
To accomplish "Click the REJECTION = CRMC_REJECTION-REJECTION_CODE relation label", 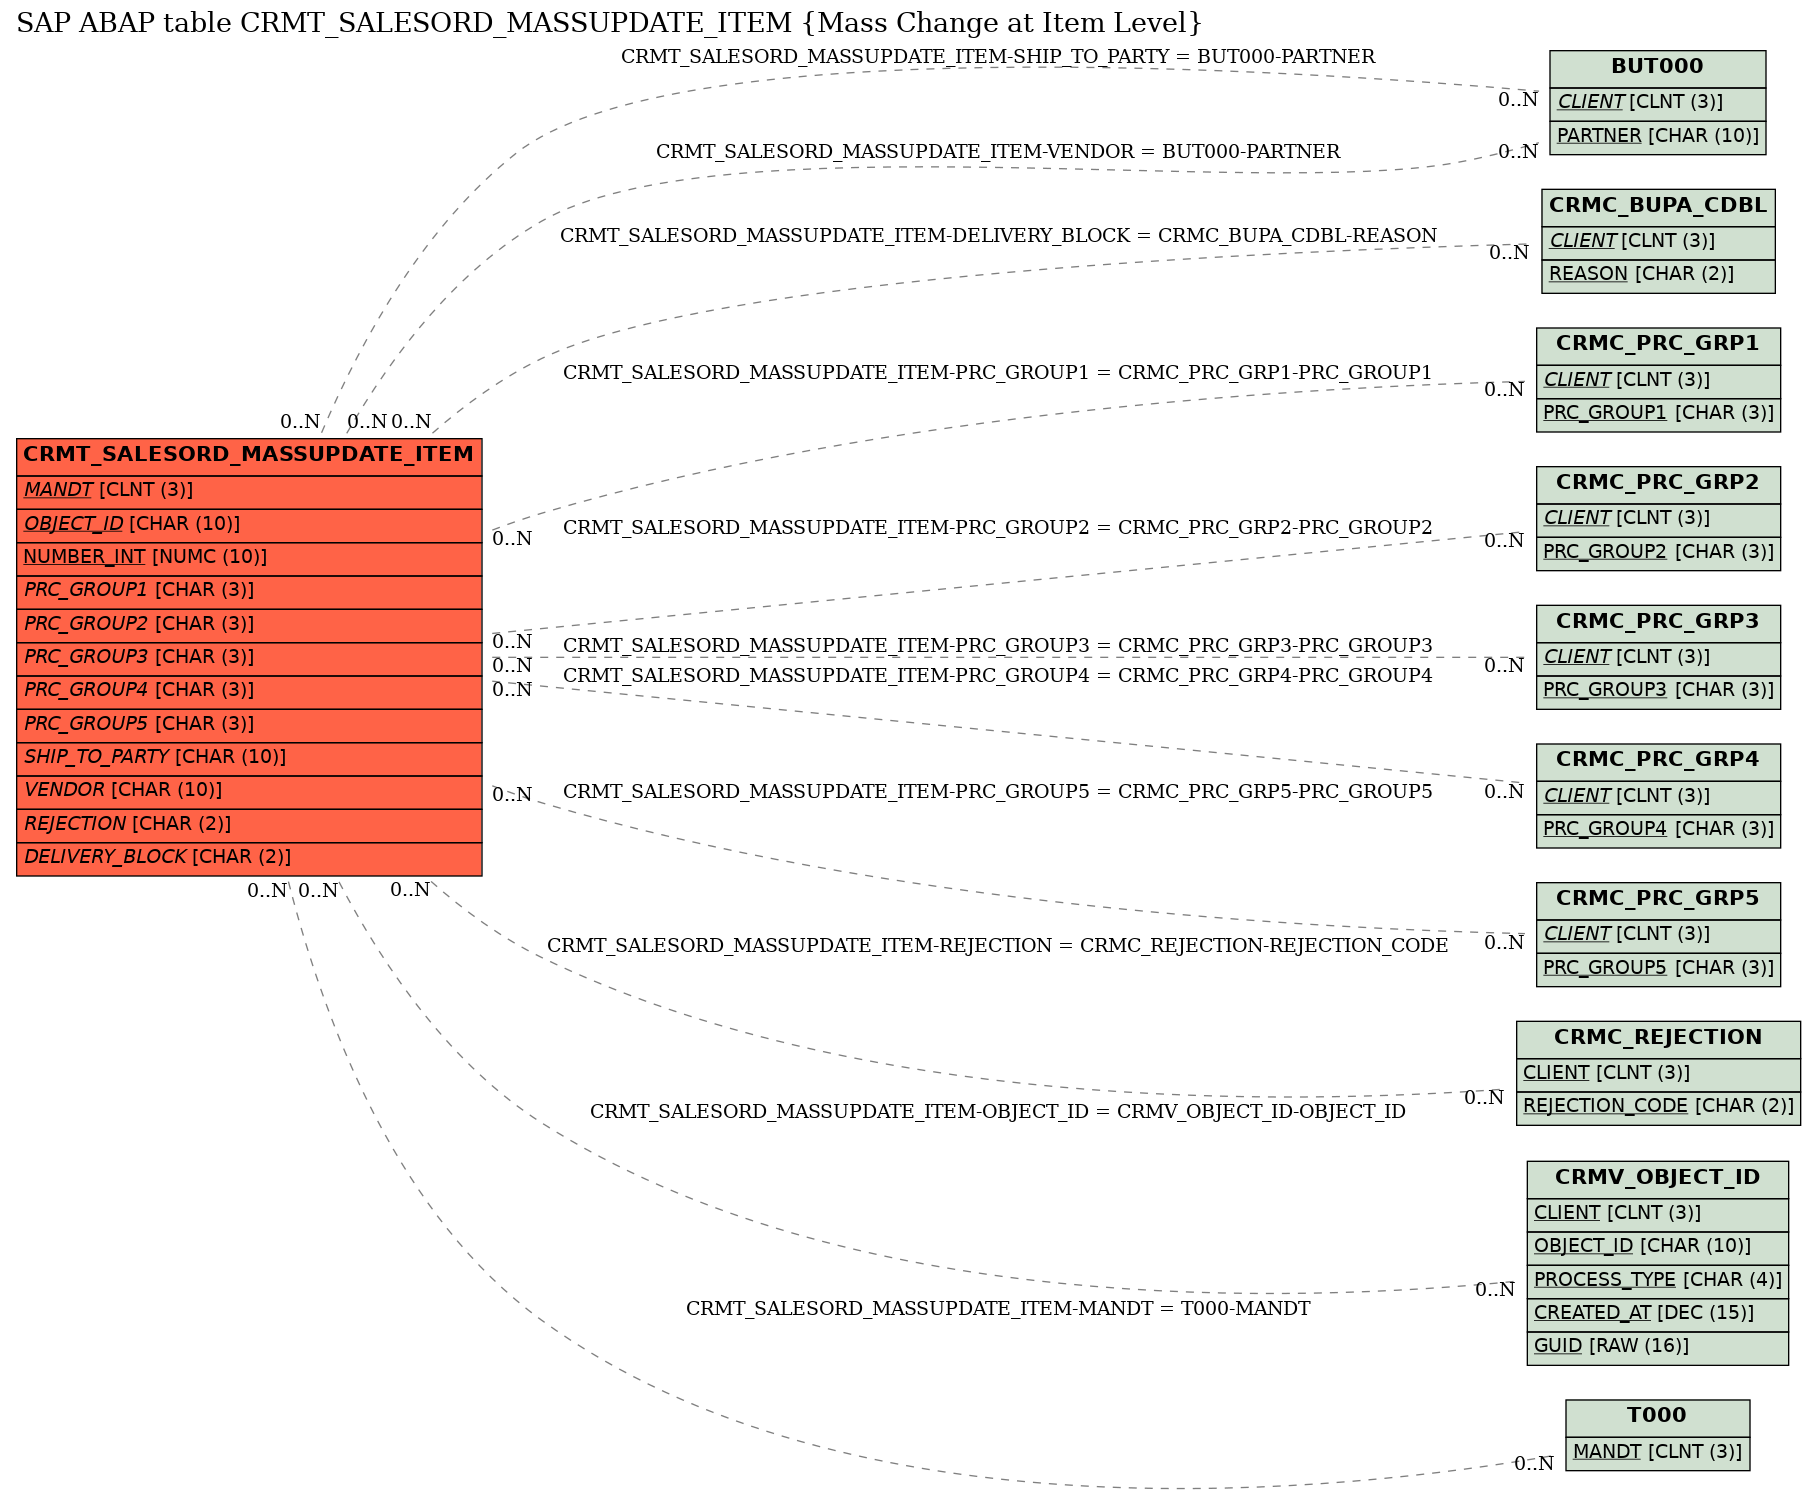I will point(998,946).
